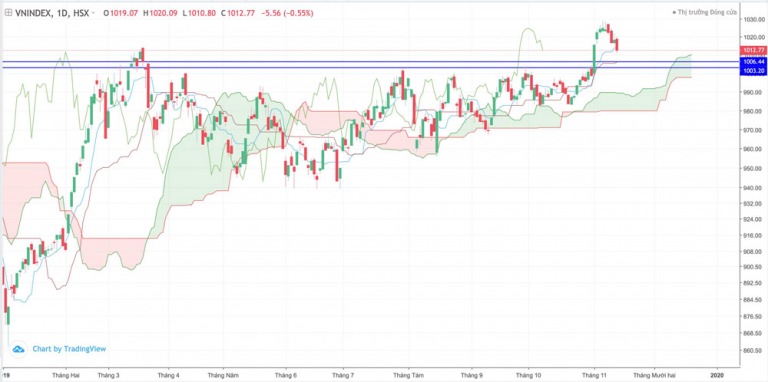The width and height of the screenshot is (768, 382).
Task: Click 'Tháng 11' on the time axis
Action: point(595,376)
